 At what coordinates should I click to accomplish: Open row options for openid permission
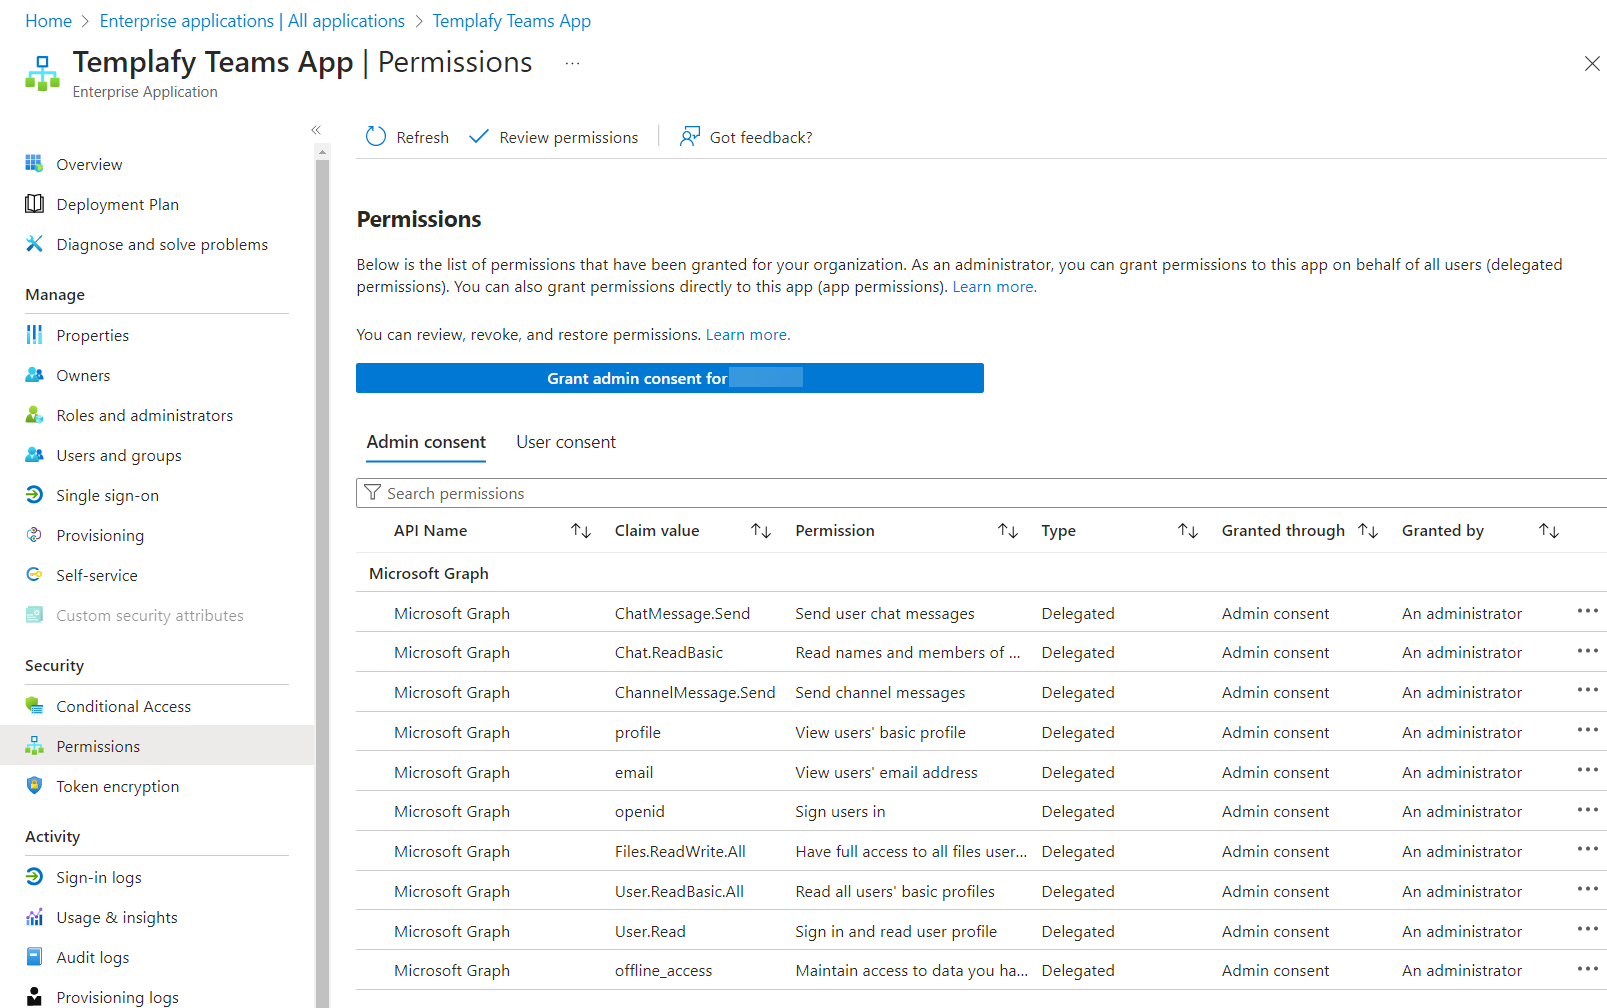(x=1587, y=809)
